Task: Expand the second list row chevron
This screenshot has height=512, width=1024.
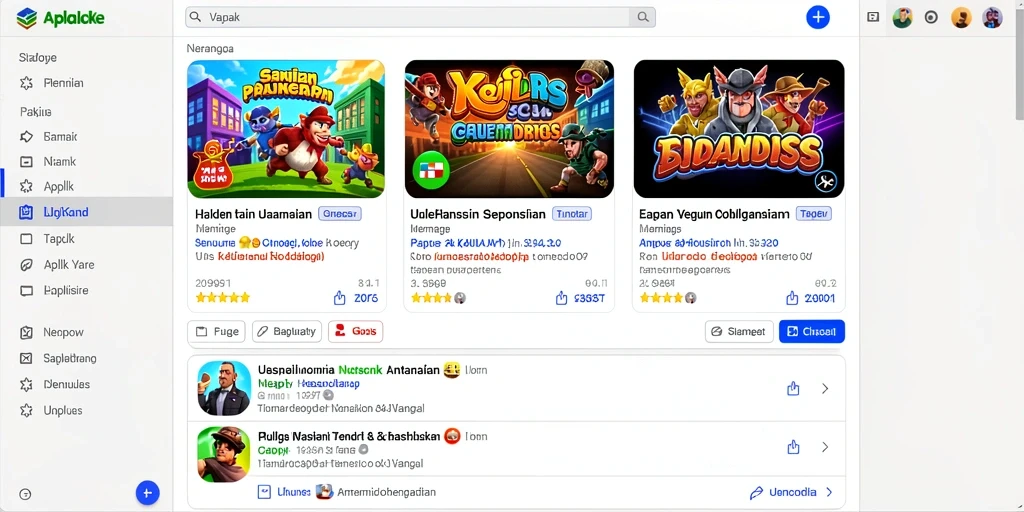Action: 825,447
